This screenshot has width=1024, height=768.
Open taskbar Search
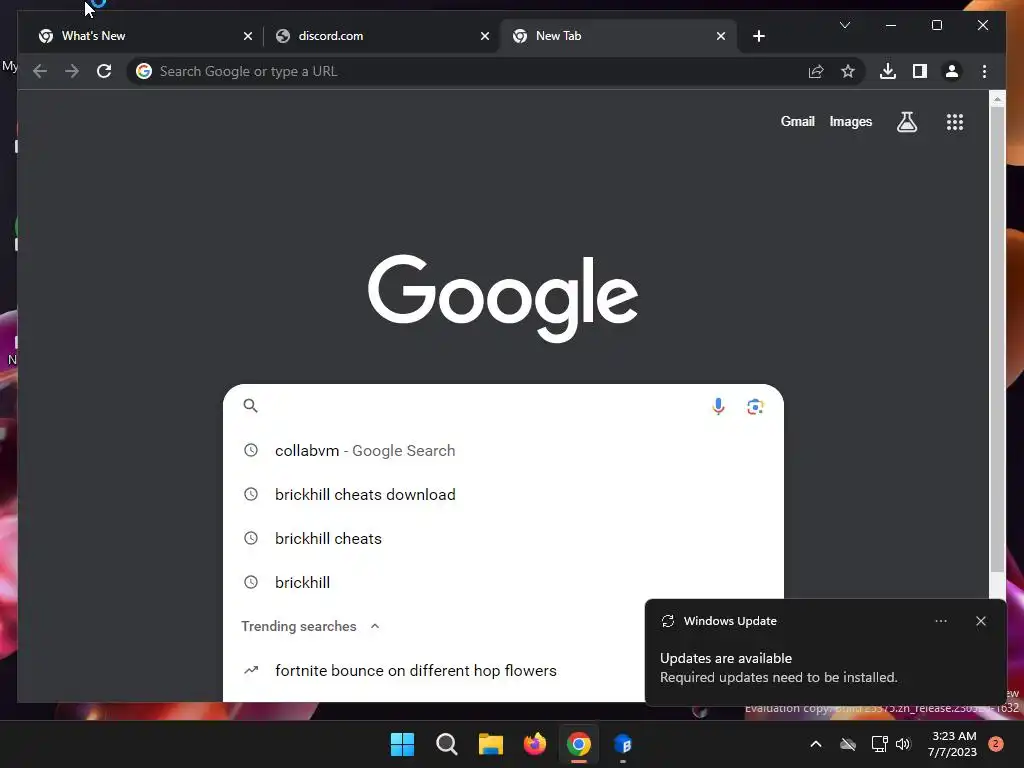447,744
